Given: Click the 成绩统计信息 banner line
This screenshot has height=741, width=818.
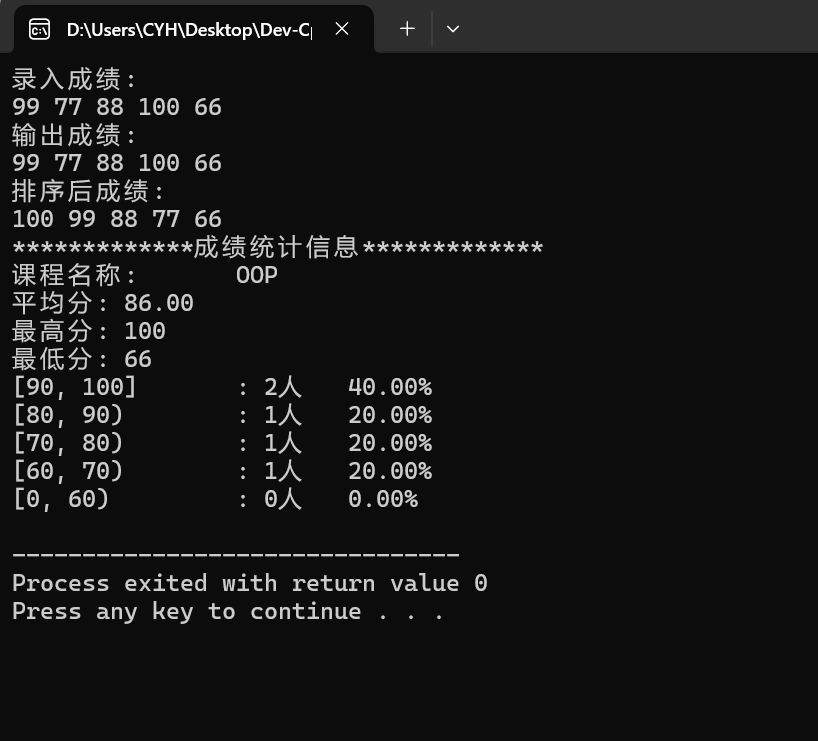Looking at the screenshot, I should click(x=278, y=247).
